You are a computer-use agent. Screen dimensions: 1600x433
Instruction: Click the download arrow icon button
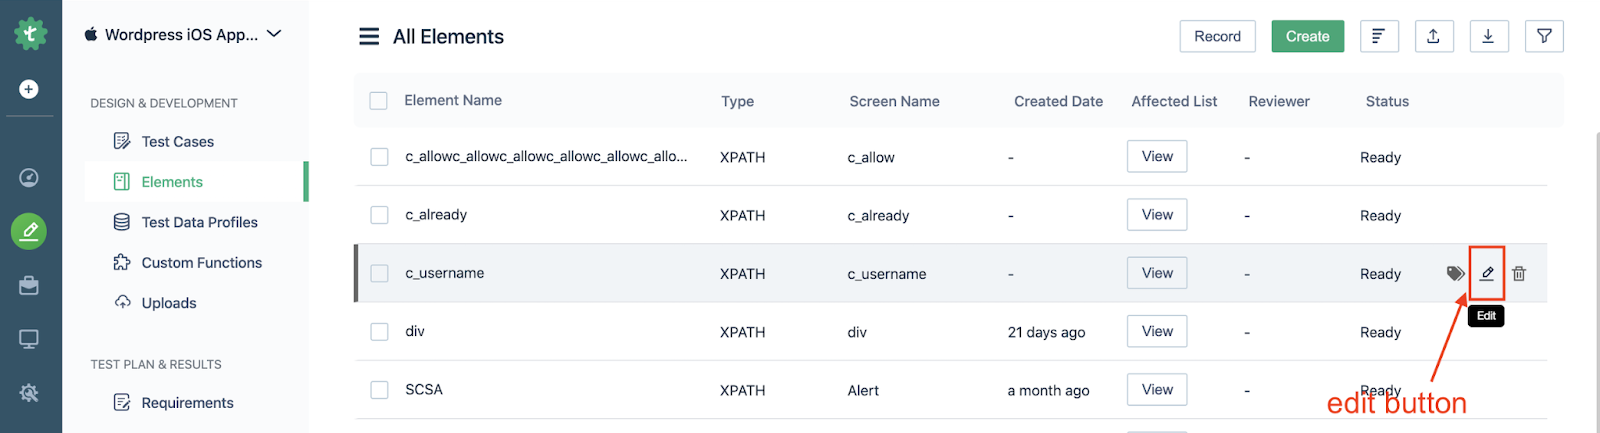pos(1488,36)
